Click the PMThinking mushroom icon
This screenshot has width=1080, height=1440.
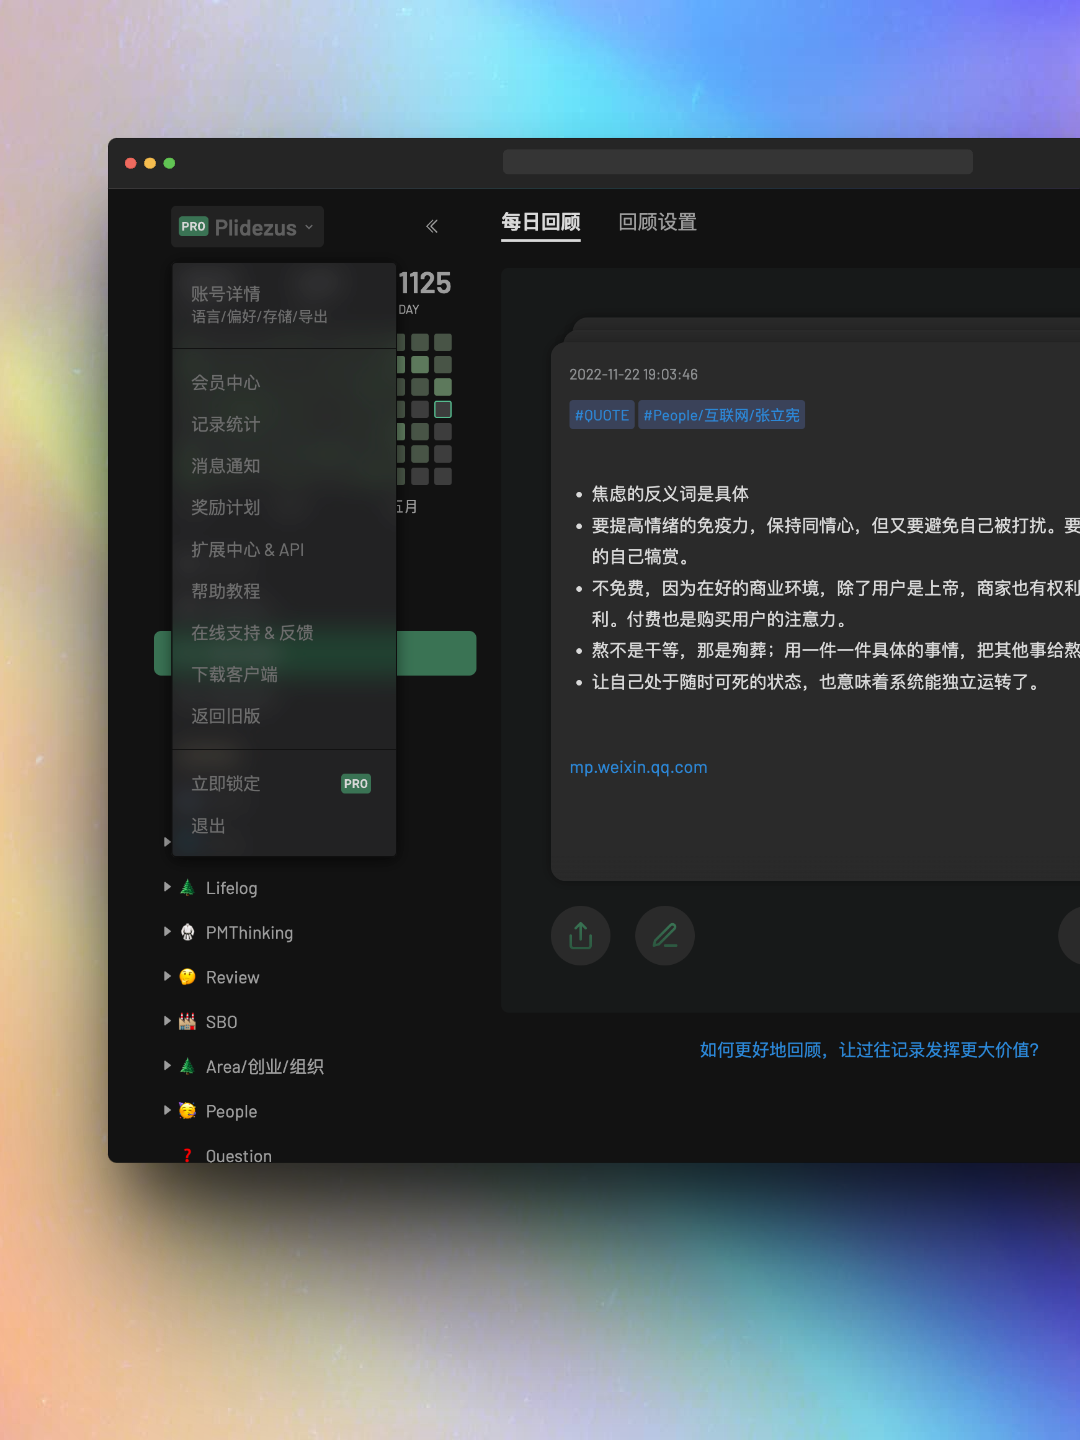187,933
